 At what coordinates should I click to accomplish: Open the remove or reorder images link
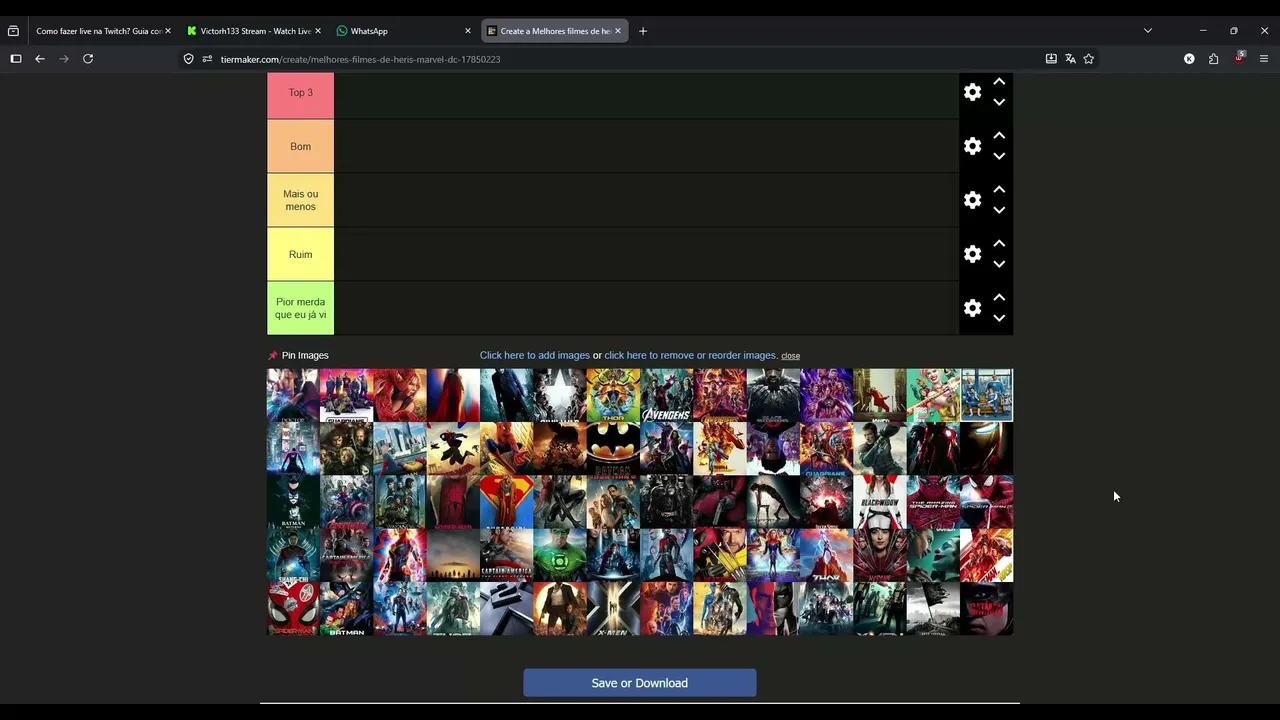click(691, 355)
